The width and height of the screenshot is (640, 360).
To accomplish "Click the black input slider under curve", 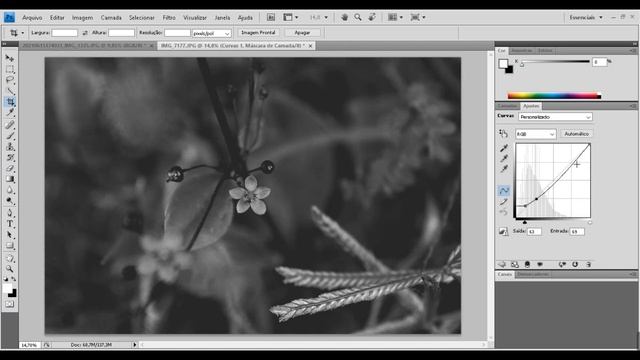I will coord(524,222).
